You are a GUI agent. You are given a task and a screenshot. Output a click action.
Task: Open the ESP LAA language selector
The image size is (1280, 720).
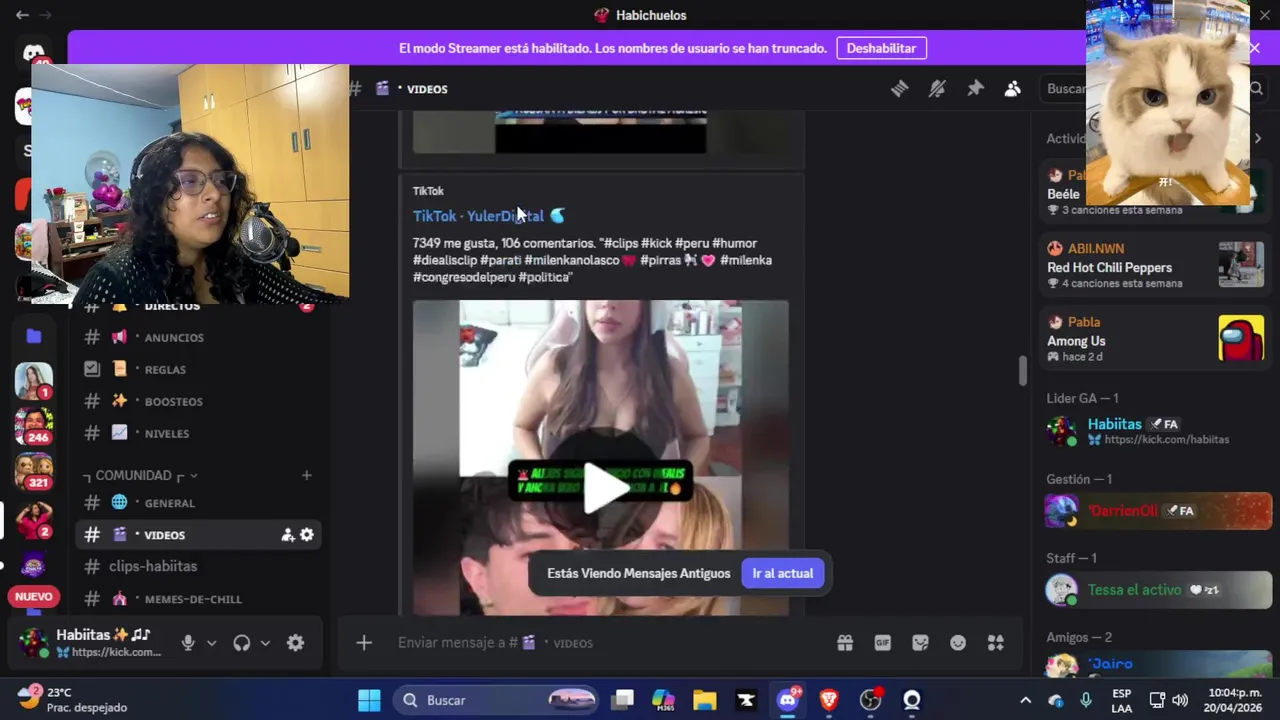point(1122,700)
